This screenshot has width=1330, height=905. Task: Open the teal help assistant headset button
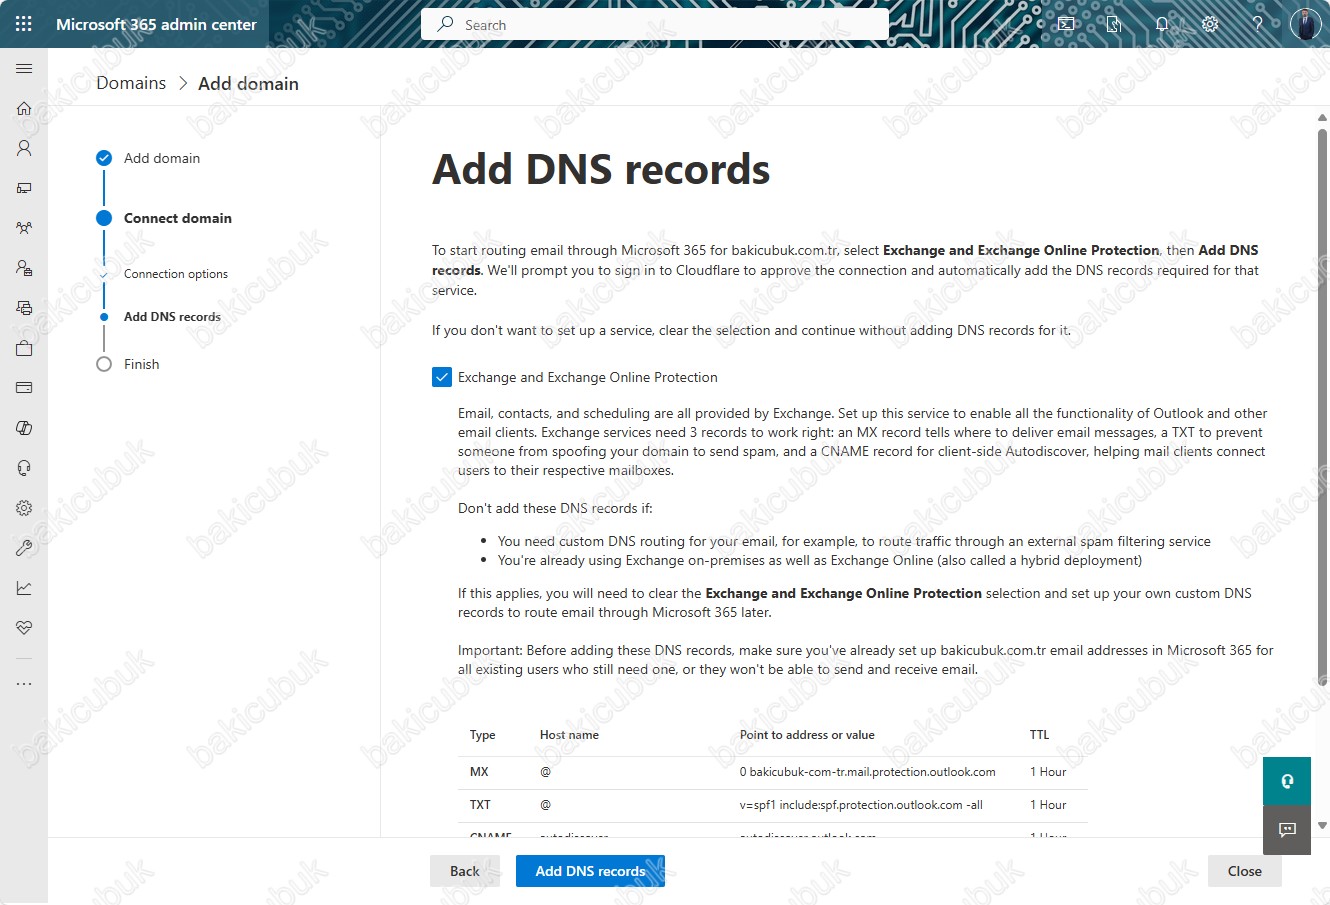1287,781
